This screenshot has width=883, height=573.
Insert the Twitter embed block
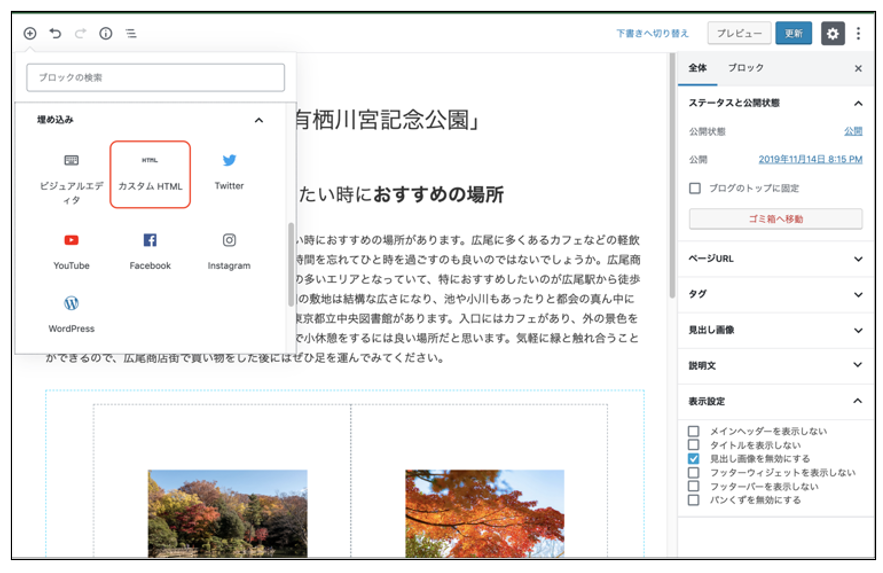coord(229,172)
